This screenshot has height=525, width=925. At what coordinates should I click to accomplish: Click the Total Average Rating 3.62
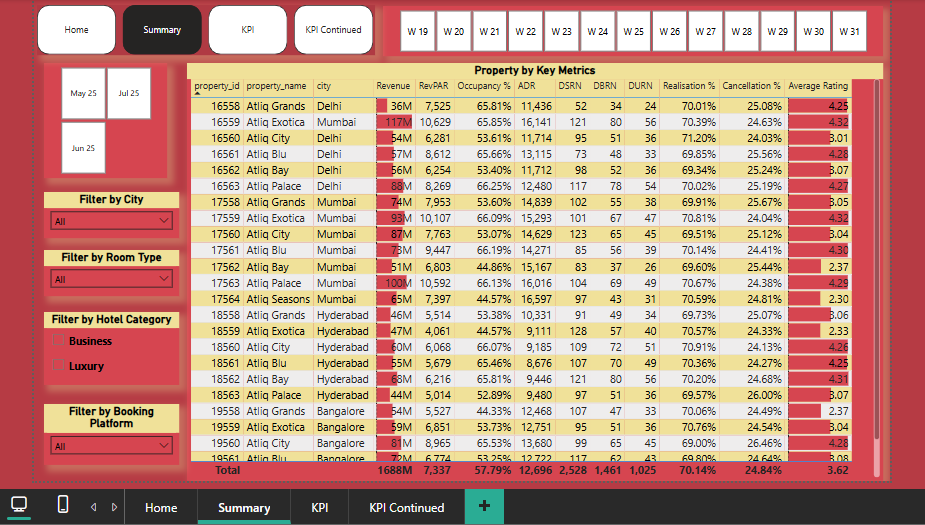click(x=838, y=470)
